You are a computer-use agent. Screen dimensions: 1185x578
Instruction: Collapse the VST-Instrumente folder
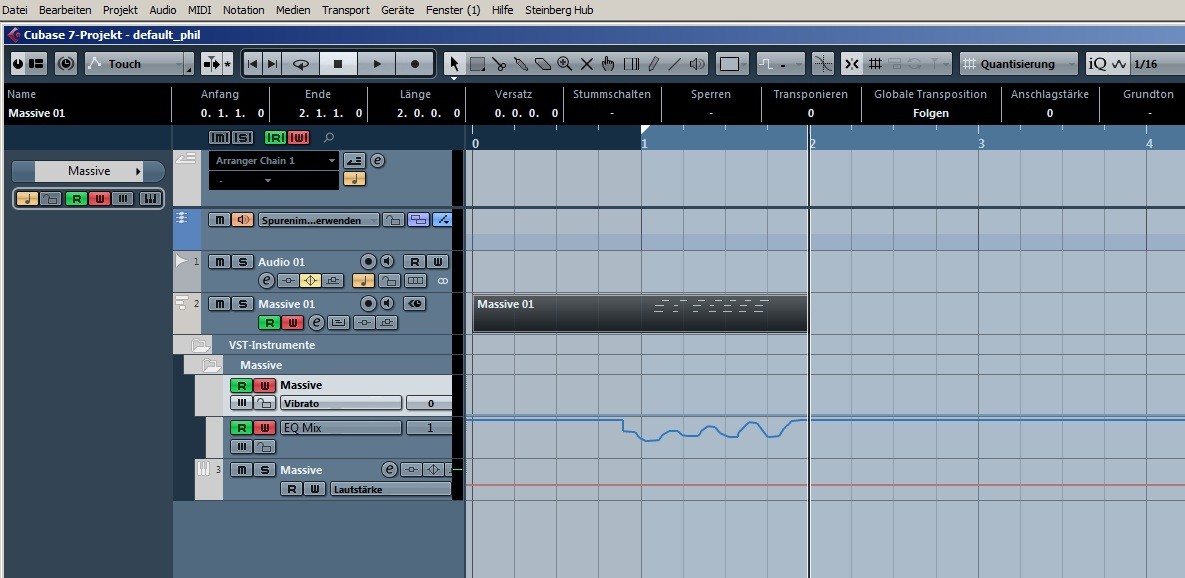pos(200,345)
